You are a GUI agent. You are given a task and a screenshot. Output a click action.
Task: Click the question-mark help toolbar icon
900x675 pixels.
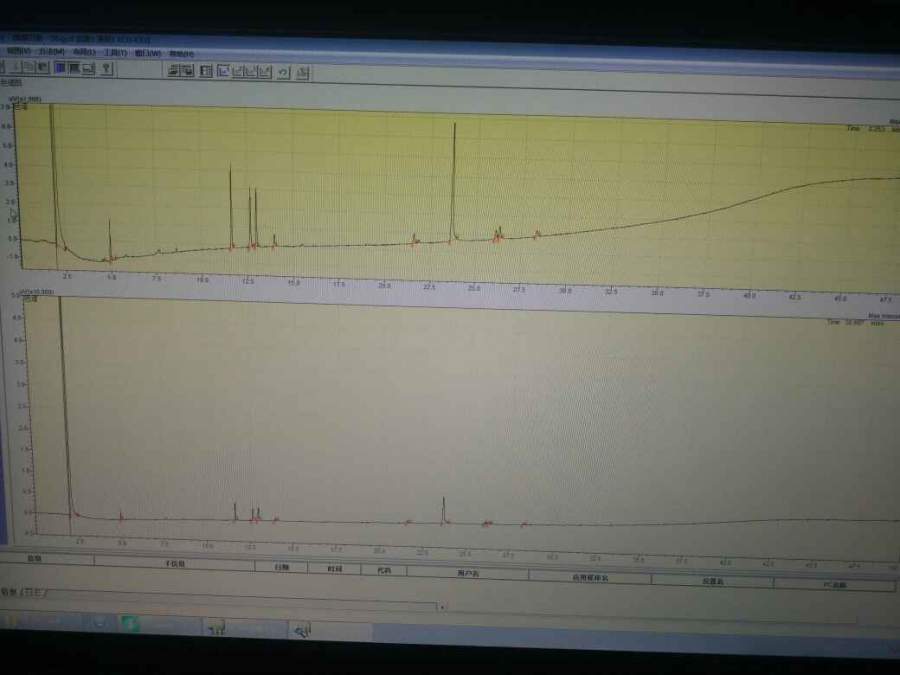[x=106, y=68]
